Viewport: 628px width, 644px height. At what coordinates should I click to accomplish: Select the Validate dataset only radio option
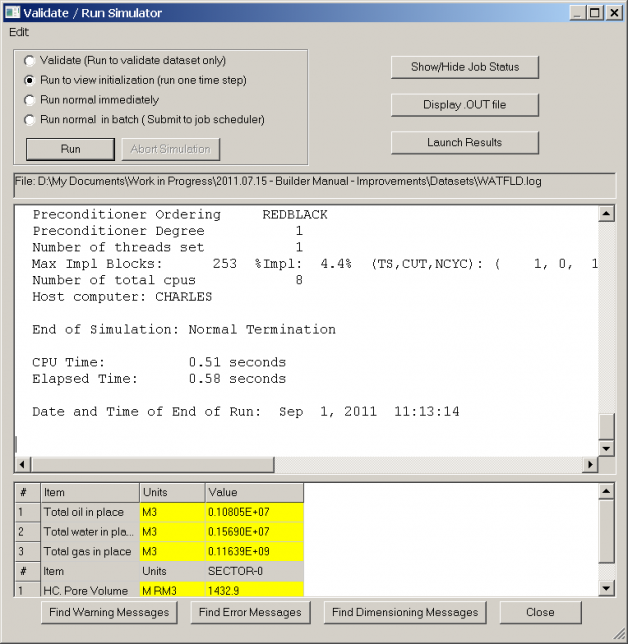(30, 61)
